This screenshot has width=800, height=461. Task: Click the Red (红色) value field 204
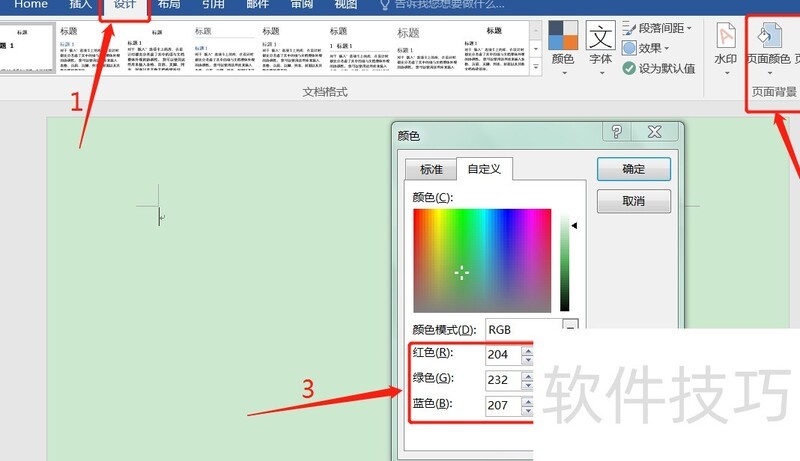point(503,354)
